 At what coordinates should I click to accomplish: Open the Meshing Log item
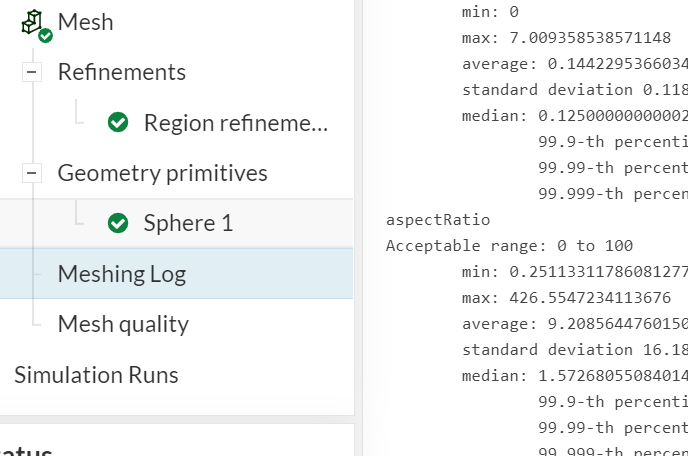pos(122,274)
